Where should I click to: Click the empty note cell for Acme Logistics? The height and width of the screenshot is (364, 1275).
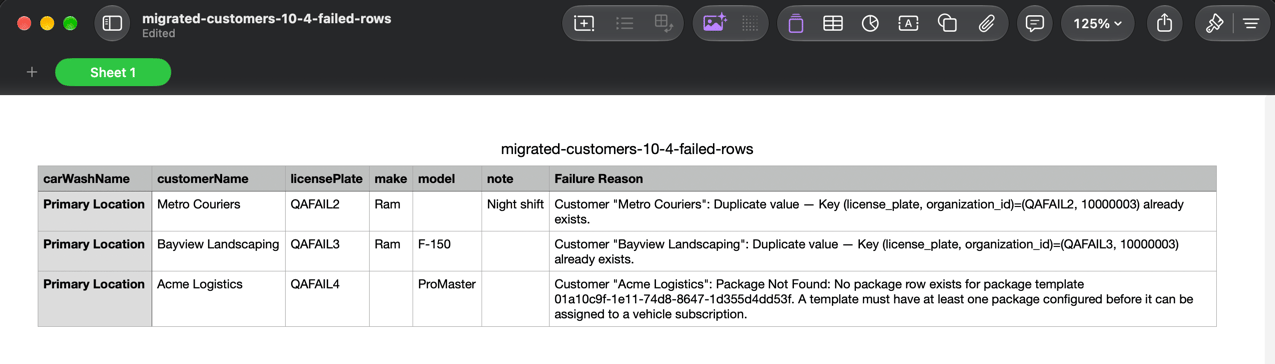pos(516,299)
